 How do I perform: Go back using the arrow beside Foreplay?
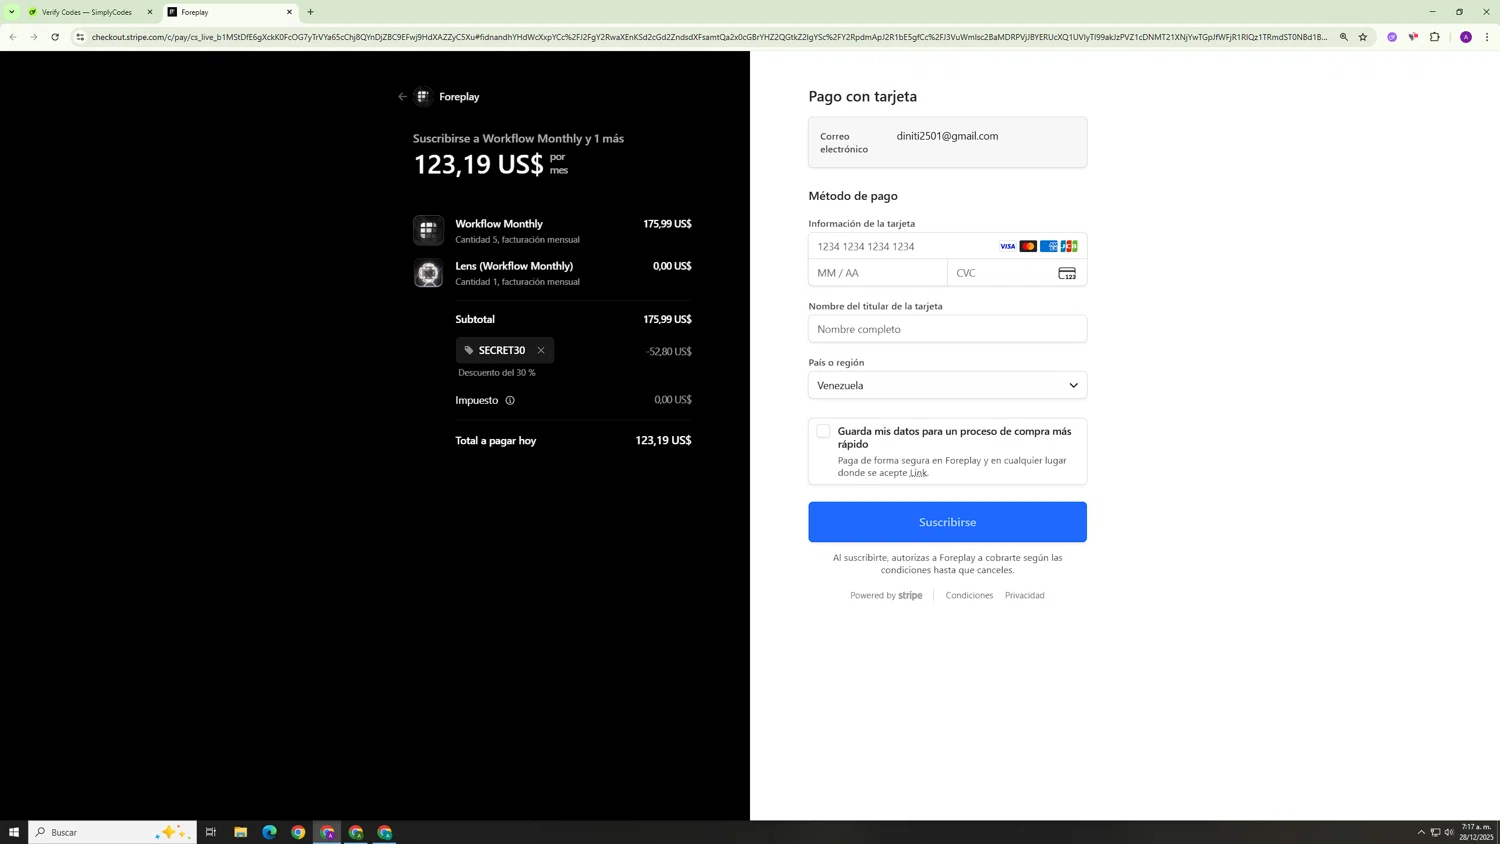(402, 97)
